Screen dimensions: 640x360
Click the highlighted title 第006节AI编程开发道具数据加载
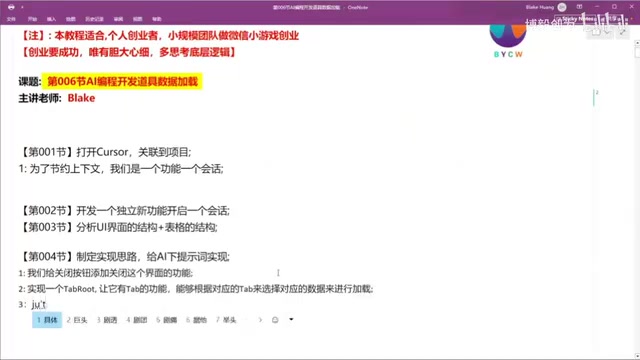[x=122, y=81]
